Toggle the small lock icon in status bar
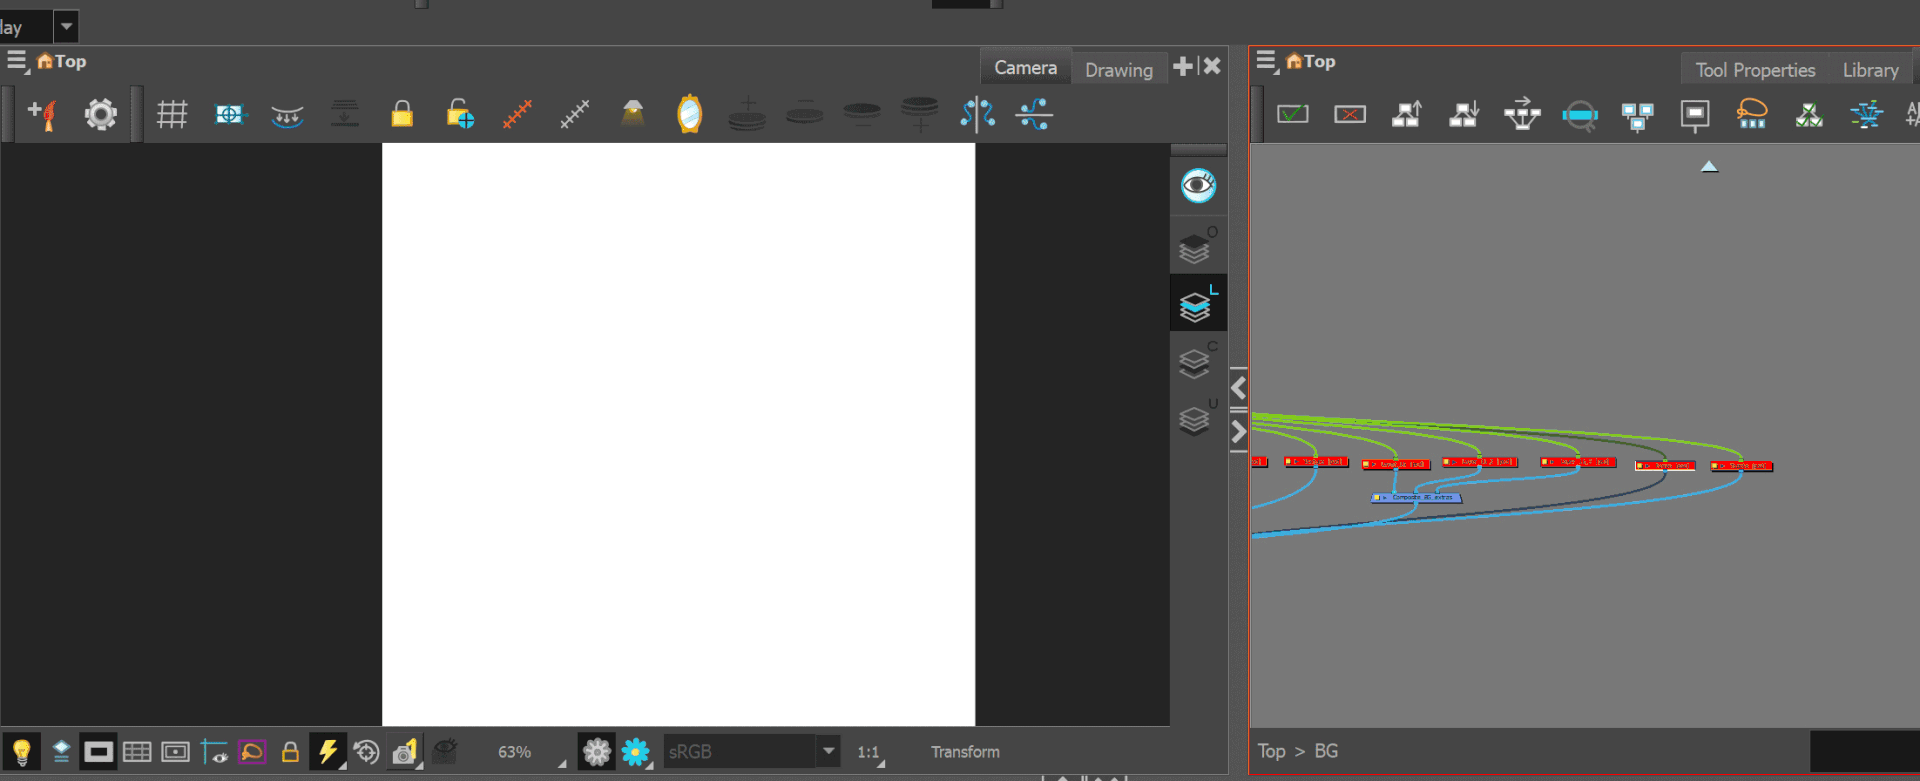Viewport: 1920px width, 781px height. tap(290, 752)
